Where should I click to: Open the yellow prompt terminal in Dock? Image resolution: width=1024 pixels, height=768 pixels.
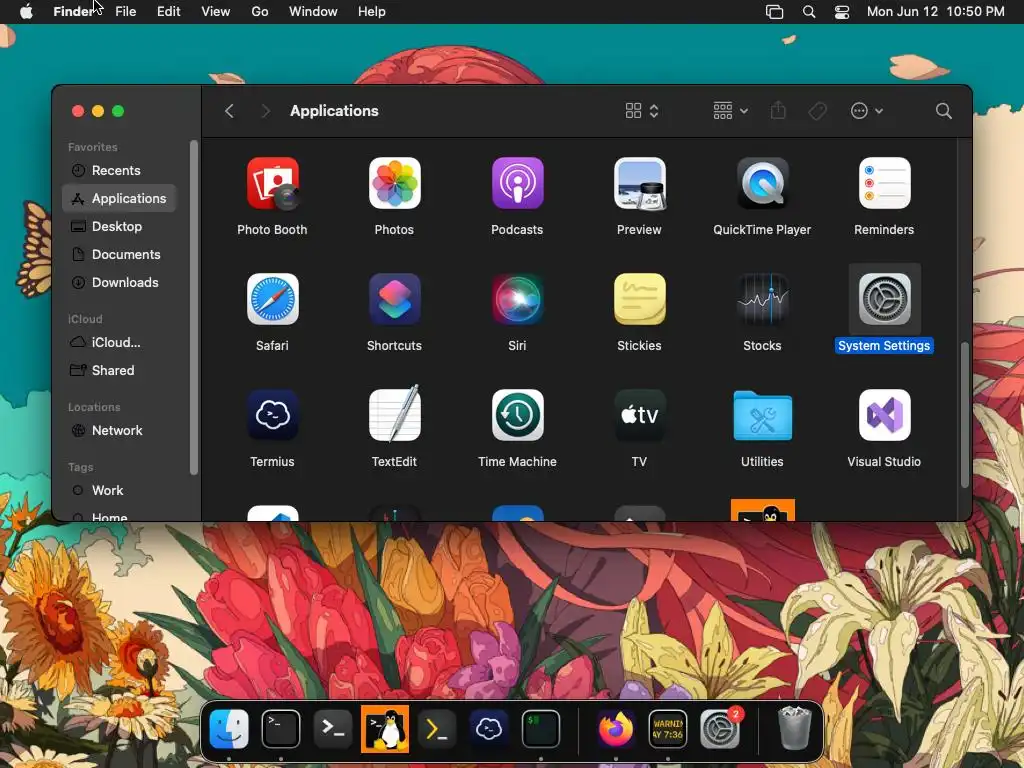pos(436,729)
